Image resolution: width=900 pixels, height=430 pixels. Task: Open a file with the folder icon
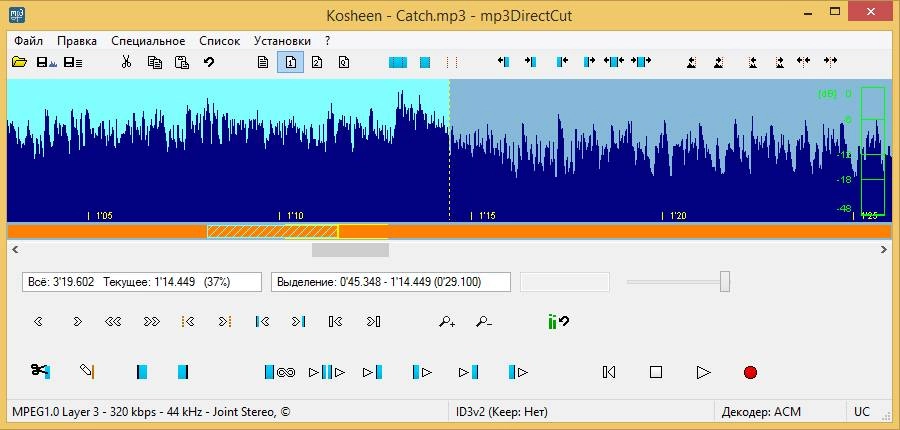(x=20, y=62)
